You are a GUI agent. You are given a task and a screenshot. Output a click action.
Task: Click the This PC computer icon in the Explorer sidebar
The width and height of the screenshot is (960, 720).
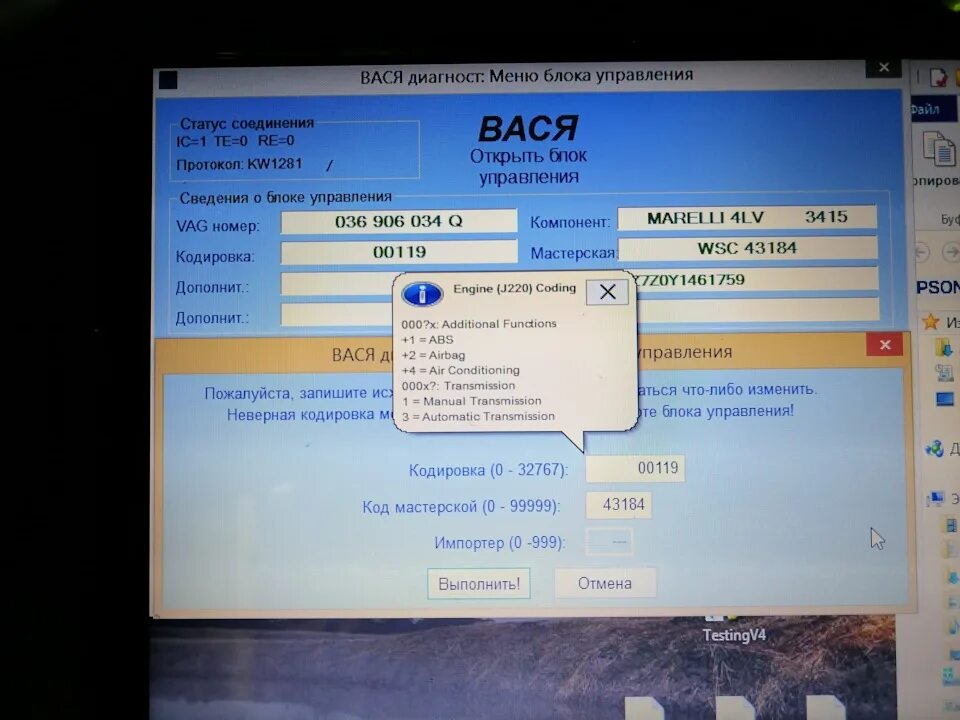tap(935, 499)
